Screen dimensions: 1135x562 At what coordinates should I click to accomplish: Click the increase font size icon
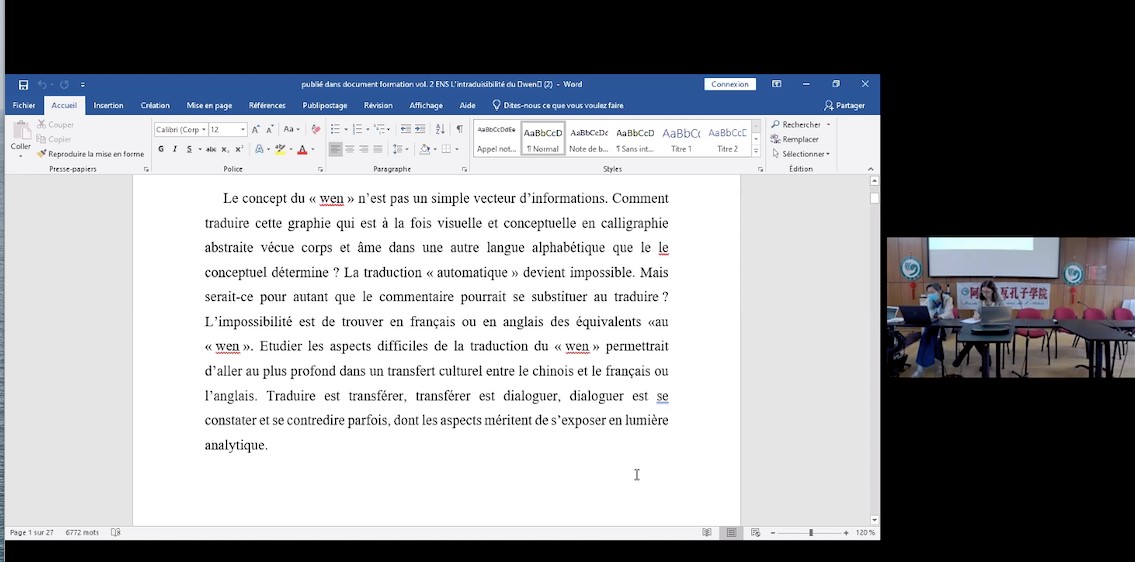click(256, 129)
